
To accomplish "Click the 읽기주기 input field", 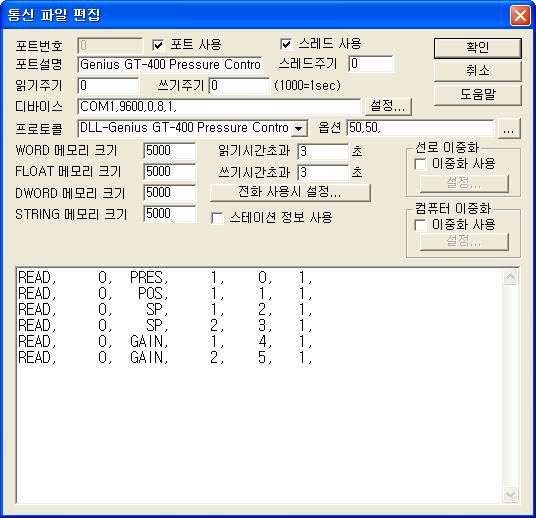I will [108, 86].
